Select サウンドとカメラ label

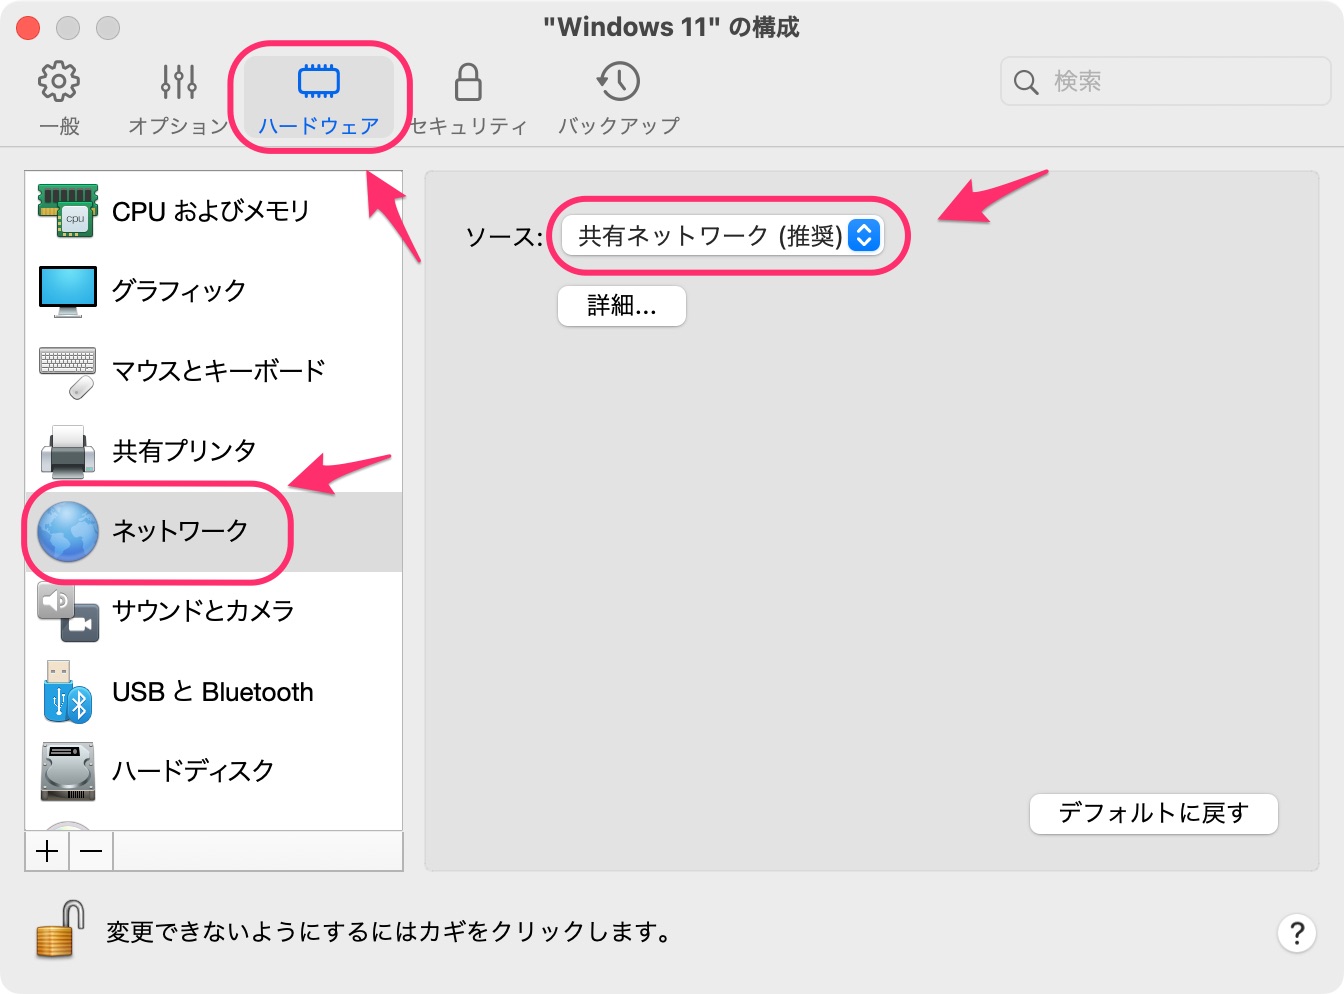point(203,611)
